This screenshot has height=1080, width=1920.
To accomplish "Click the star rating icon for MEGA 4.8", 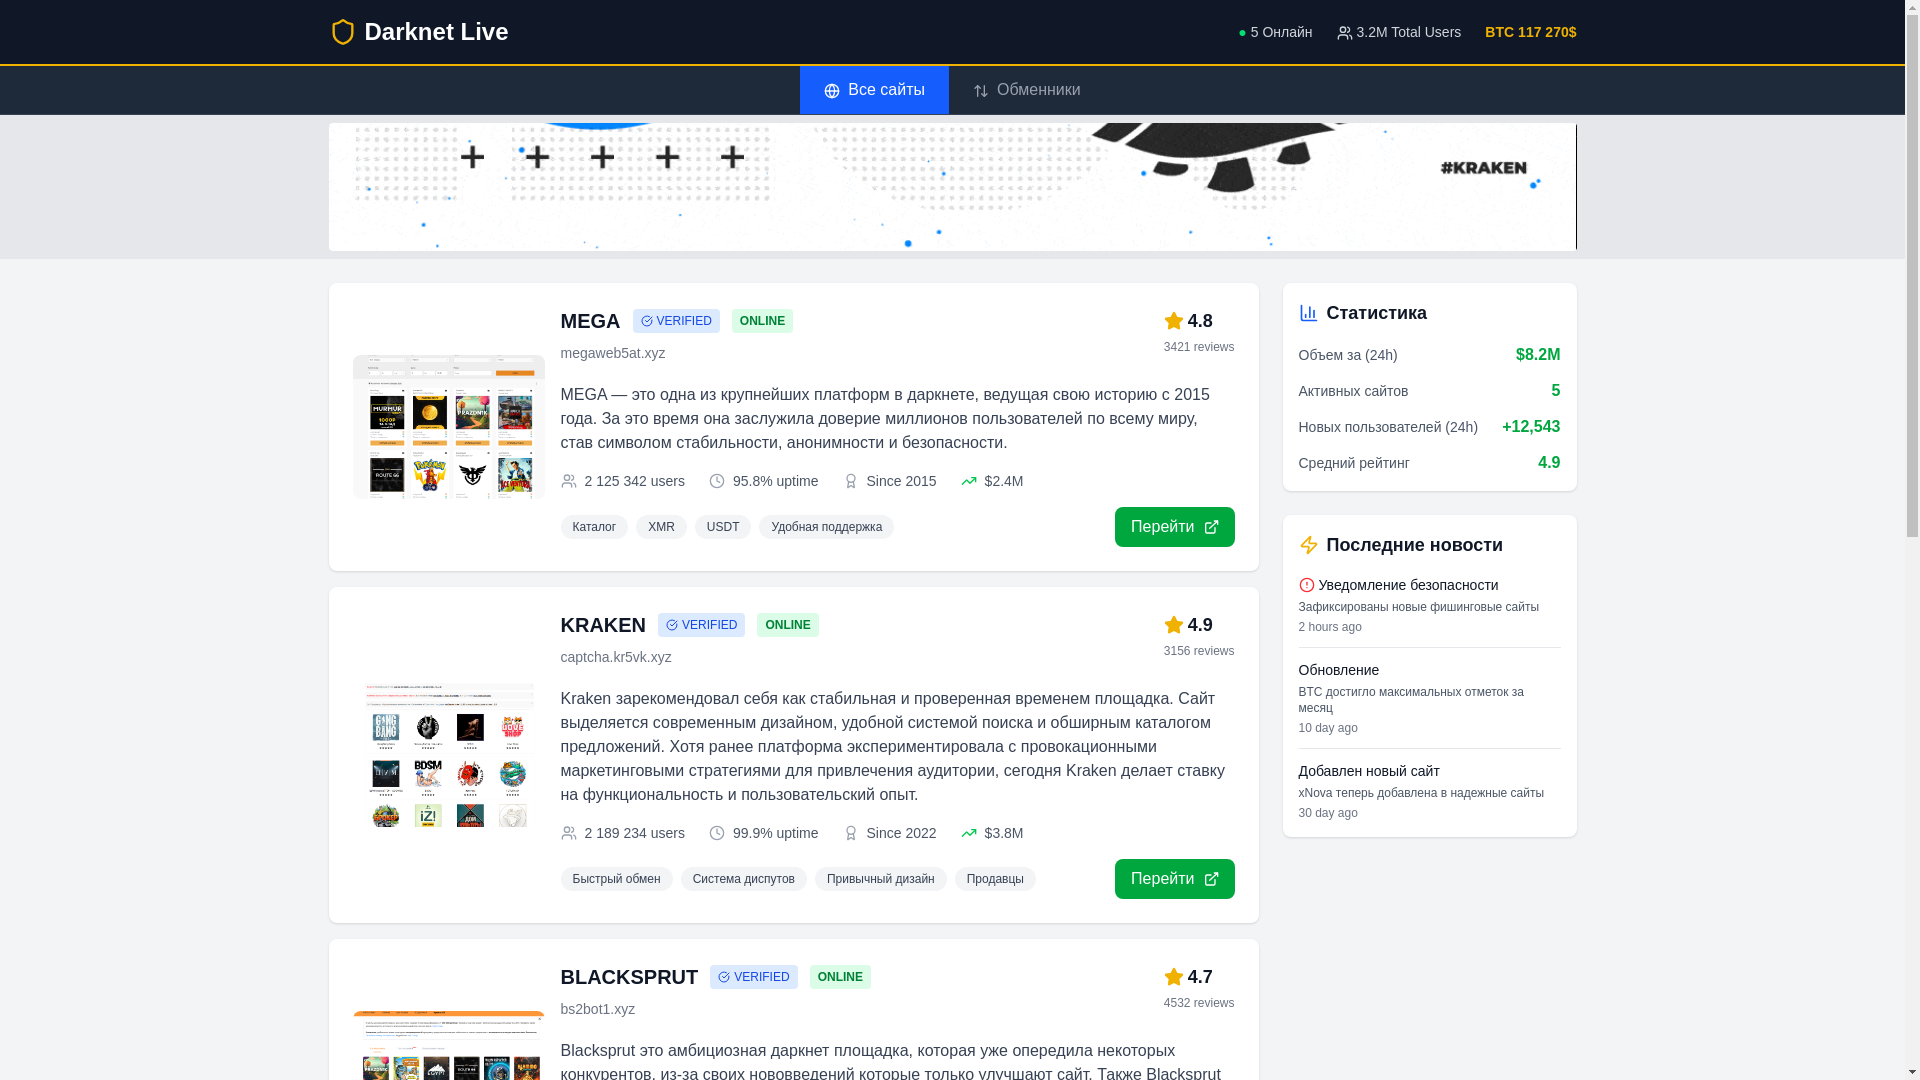I will click(x=1174, y=321).
